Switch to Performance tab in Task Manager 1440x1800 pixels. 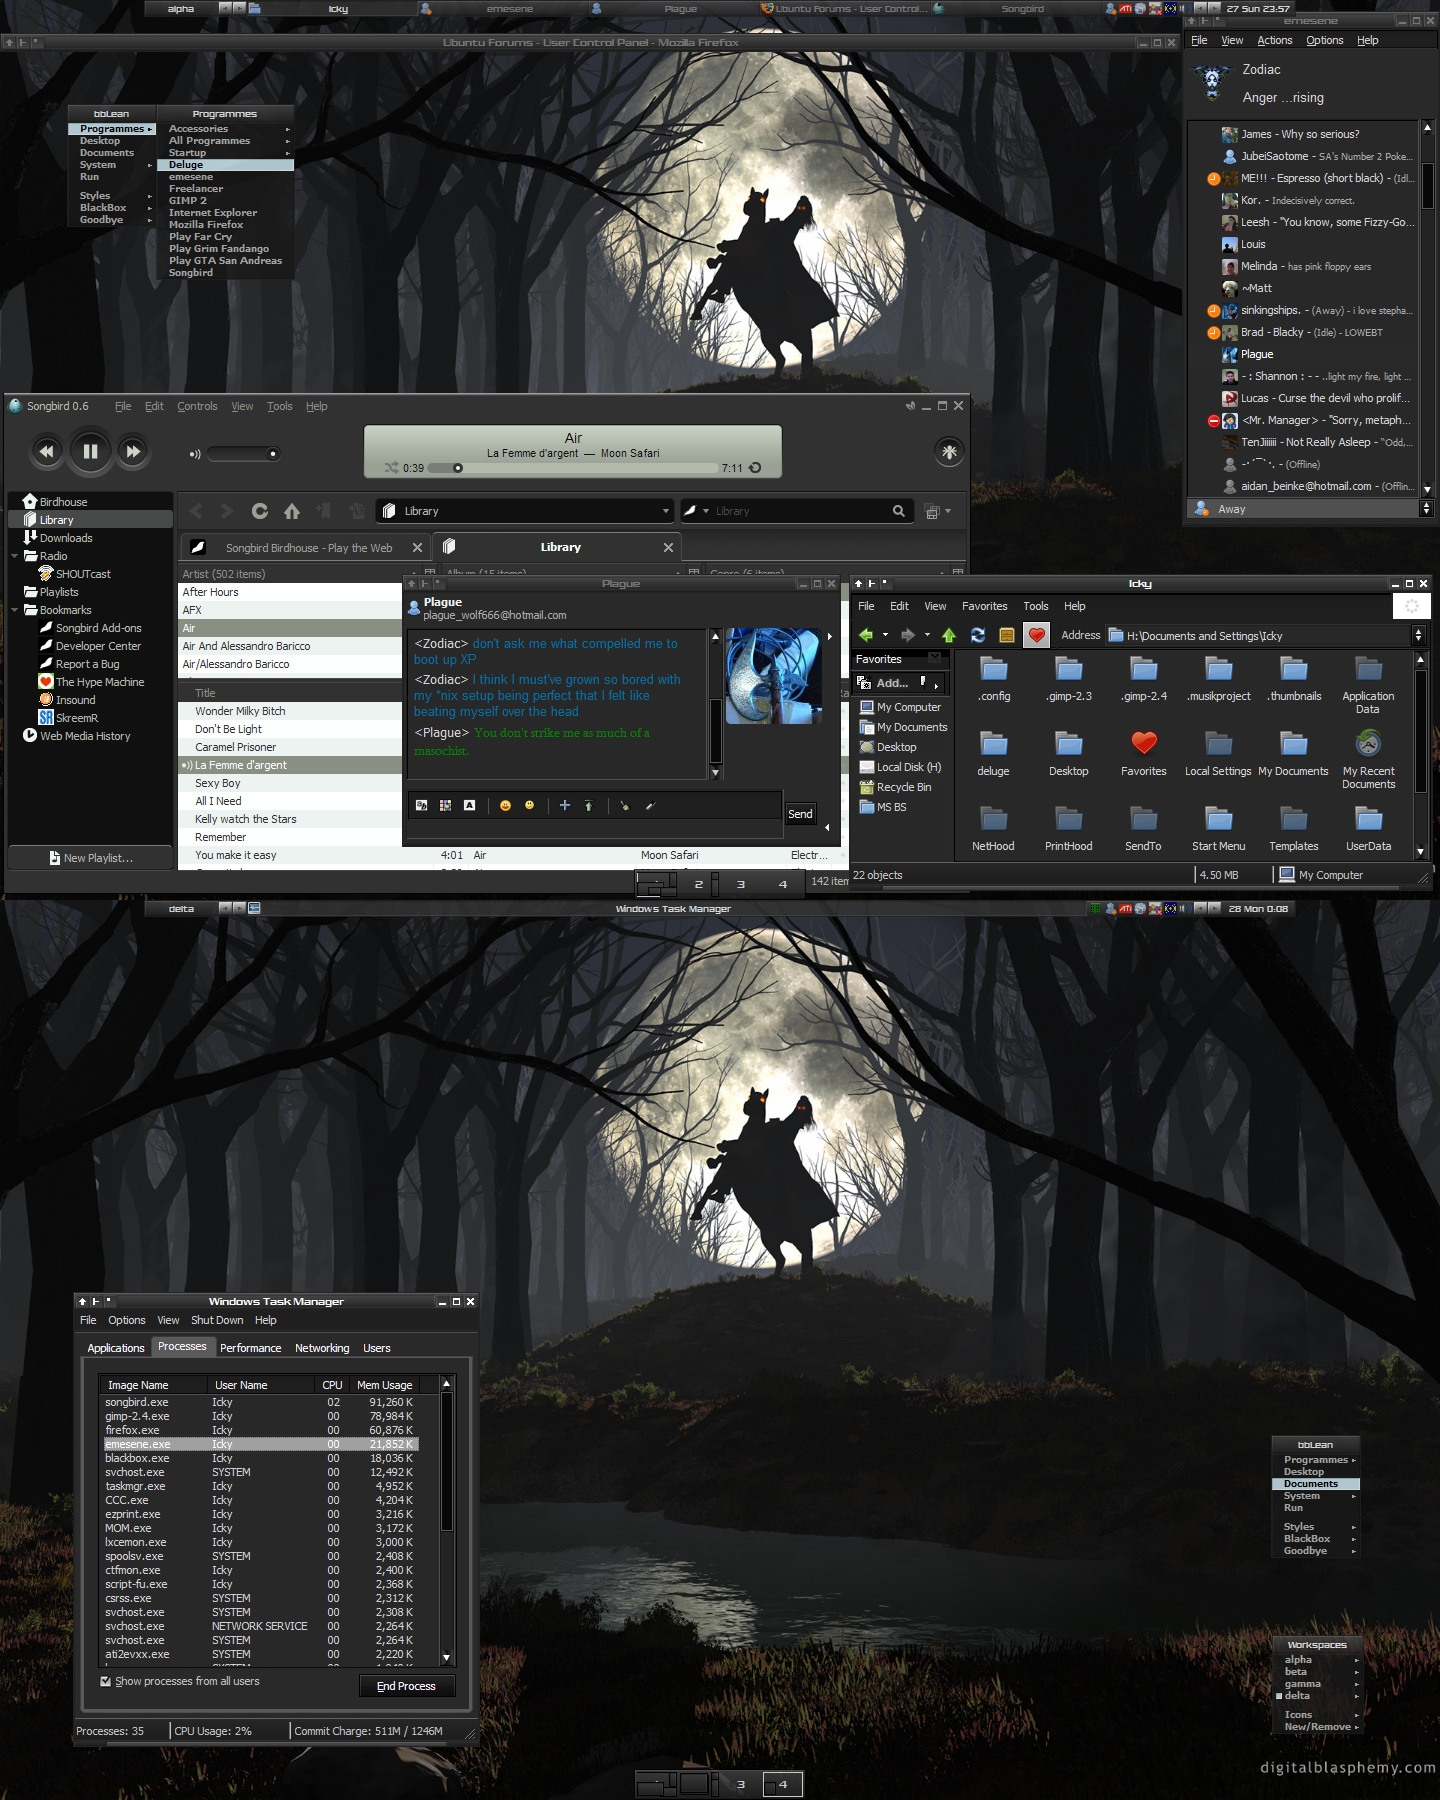coord(250,1348)
